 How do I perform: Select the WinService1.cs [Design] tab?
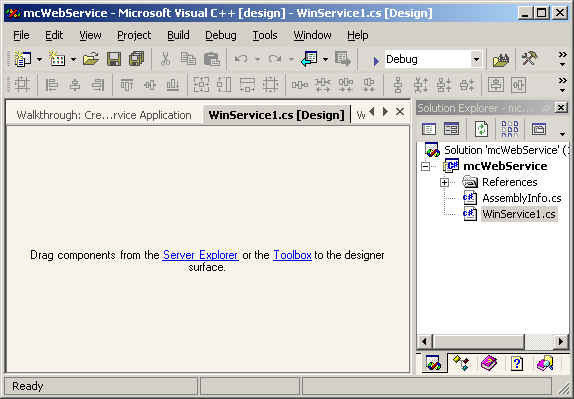point(276,115)
